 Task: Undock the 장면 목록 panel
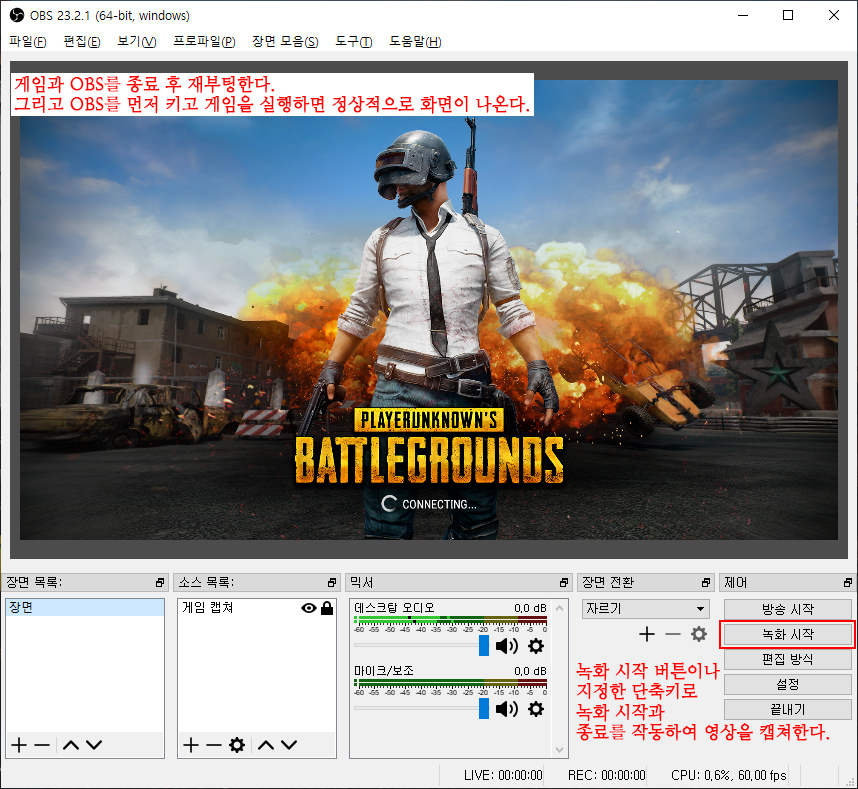click(160, 583)
